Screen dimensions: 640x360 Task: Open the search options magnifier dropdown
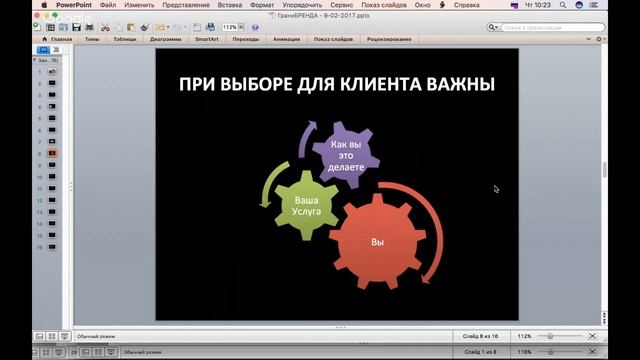click(493, 27)
